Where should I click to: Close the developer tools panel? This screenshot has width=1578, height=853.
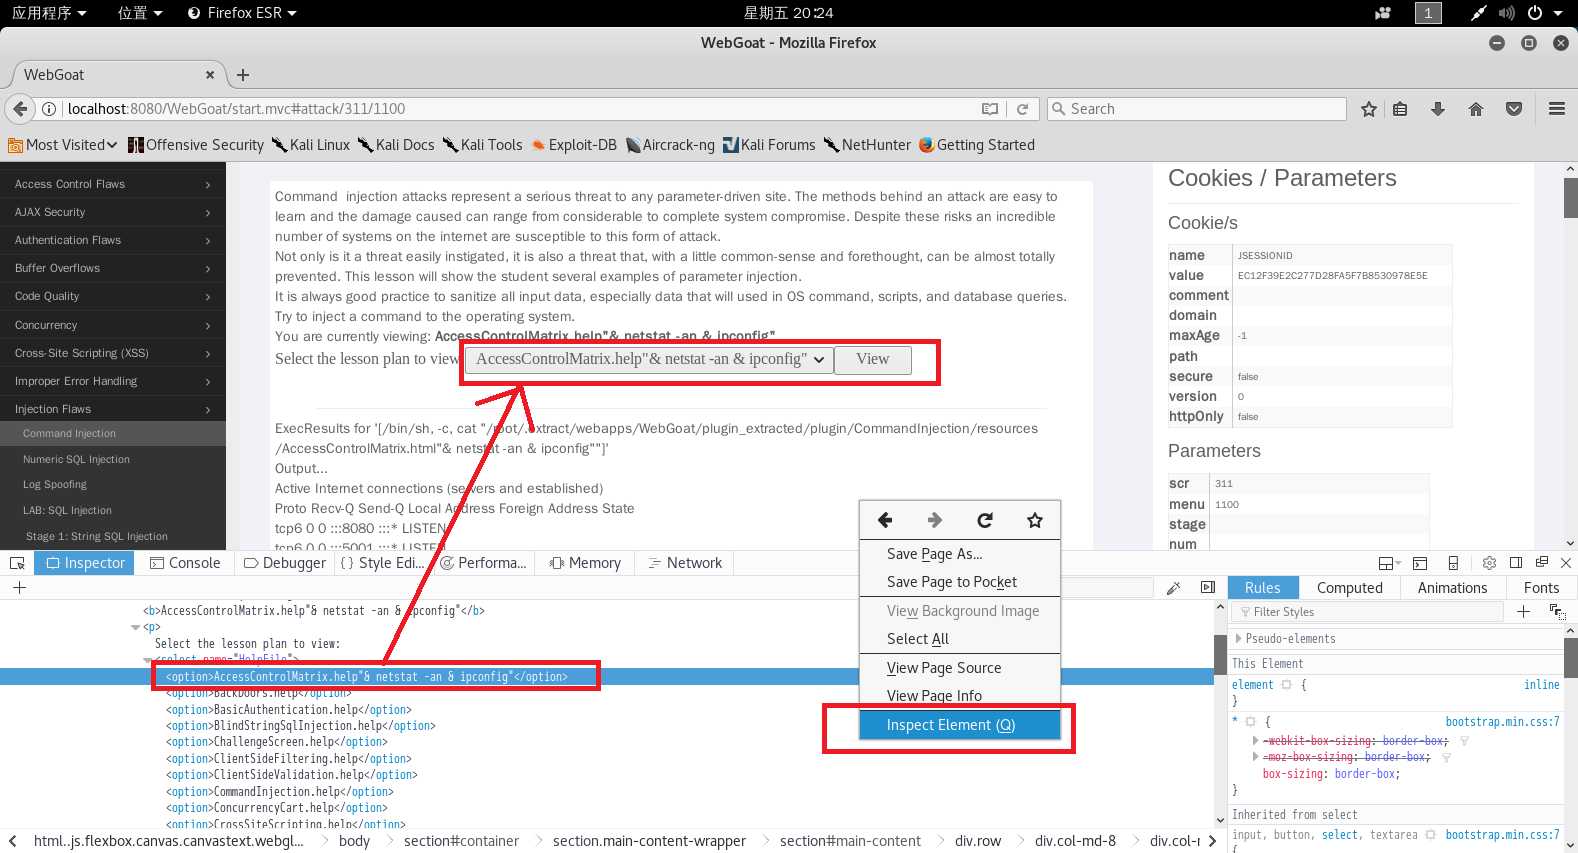click(x=1566, y=563)
